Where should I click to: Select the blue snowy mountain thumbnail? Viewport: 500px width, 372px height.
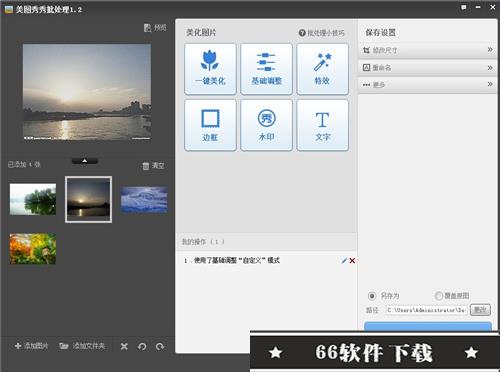[144, 200]
